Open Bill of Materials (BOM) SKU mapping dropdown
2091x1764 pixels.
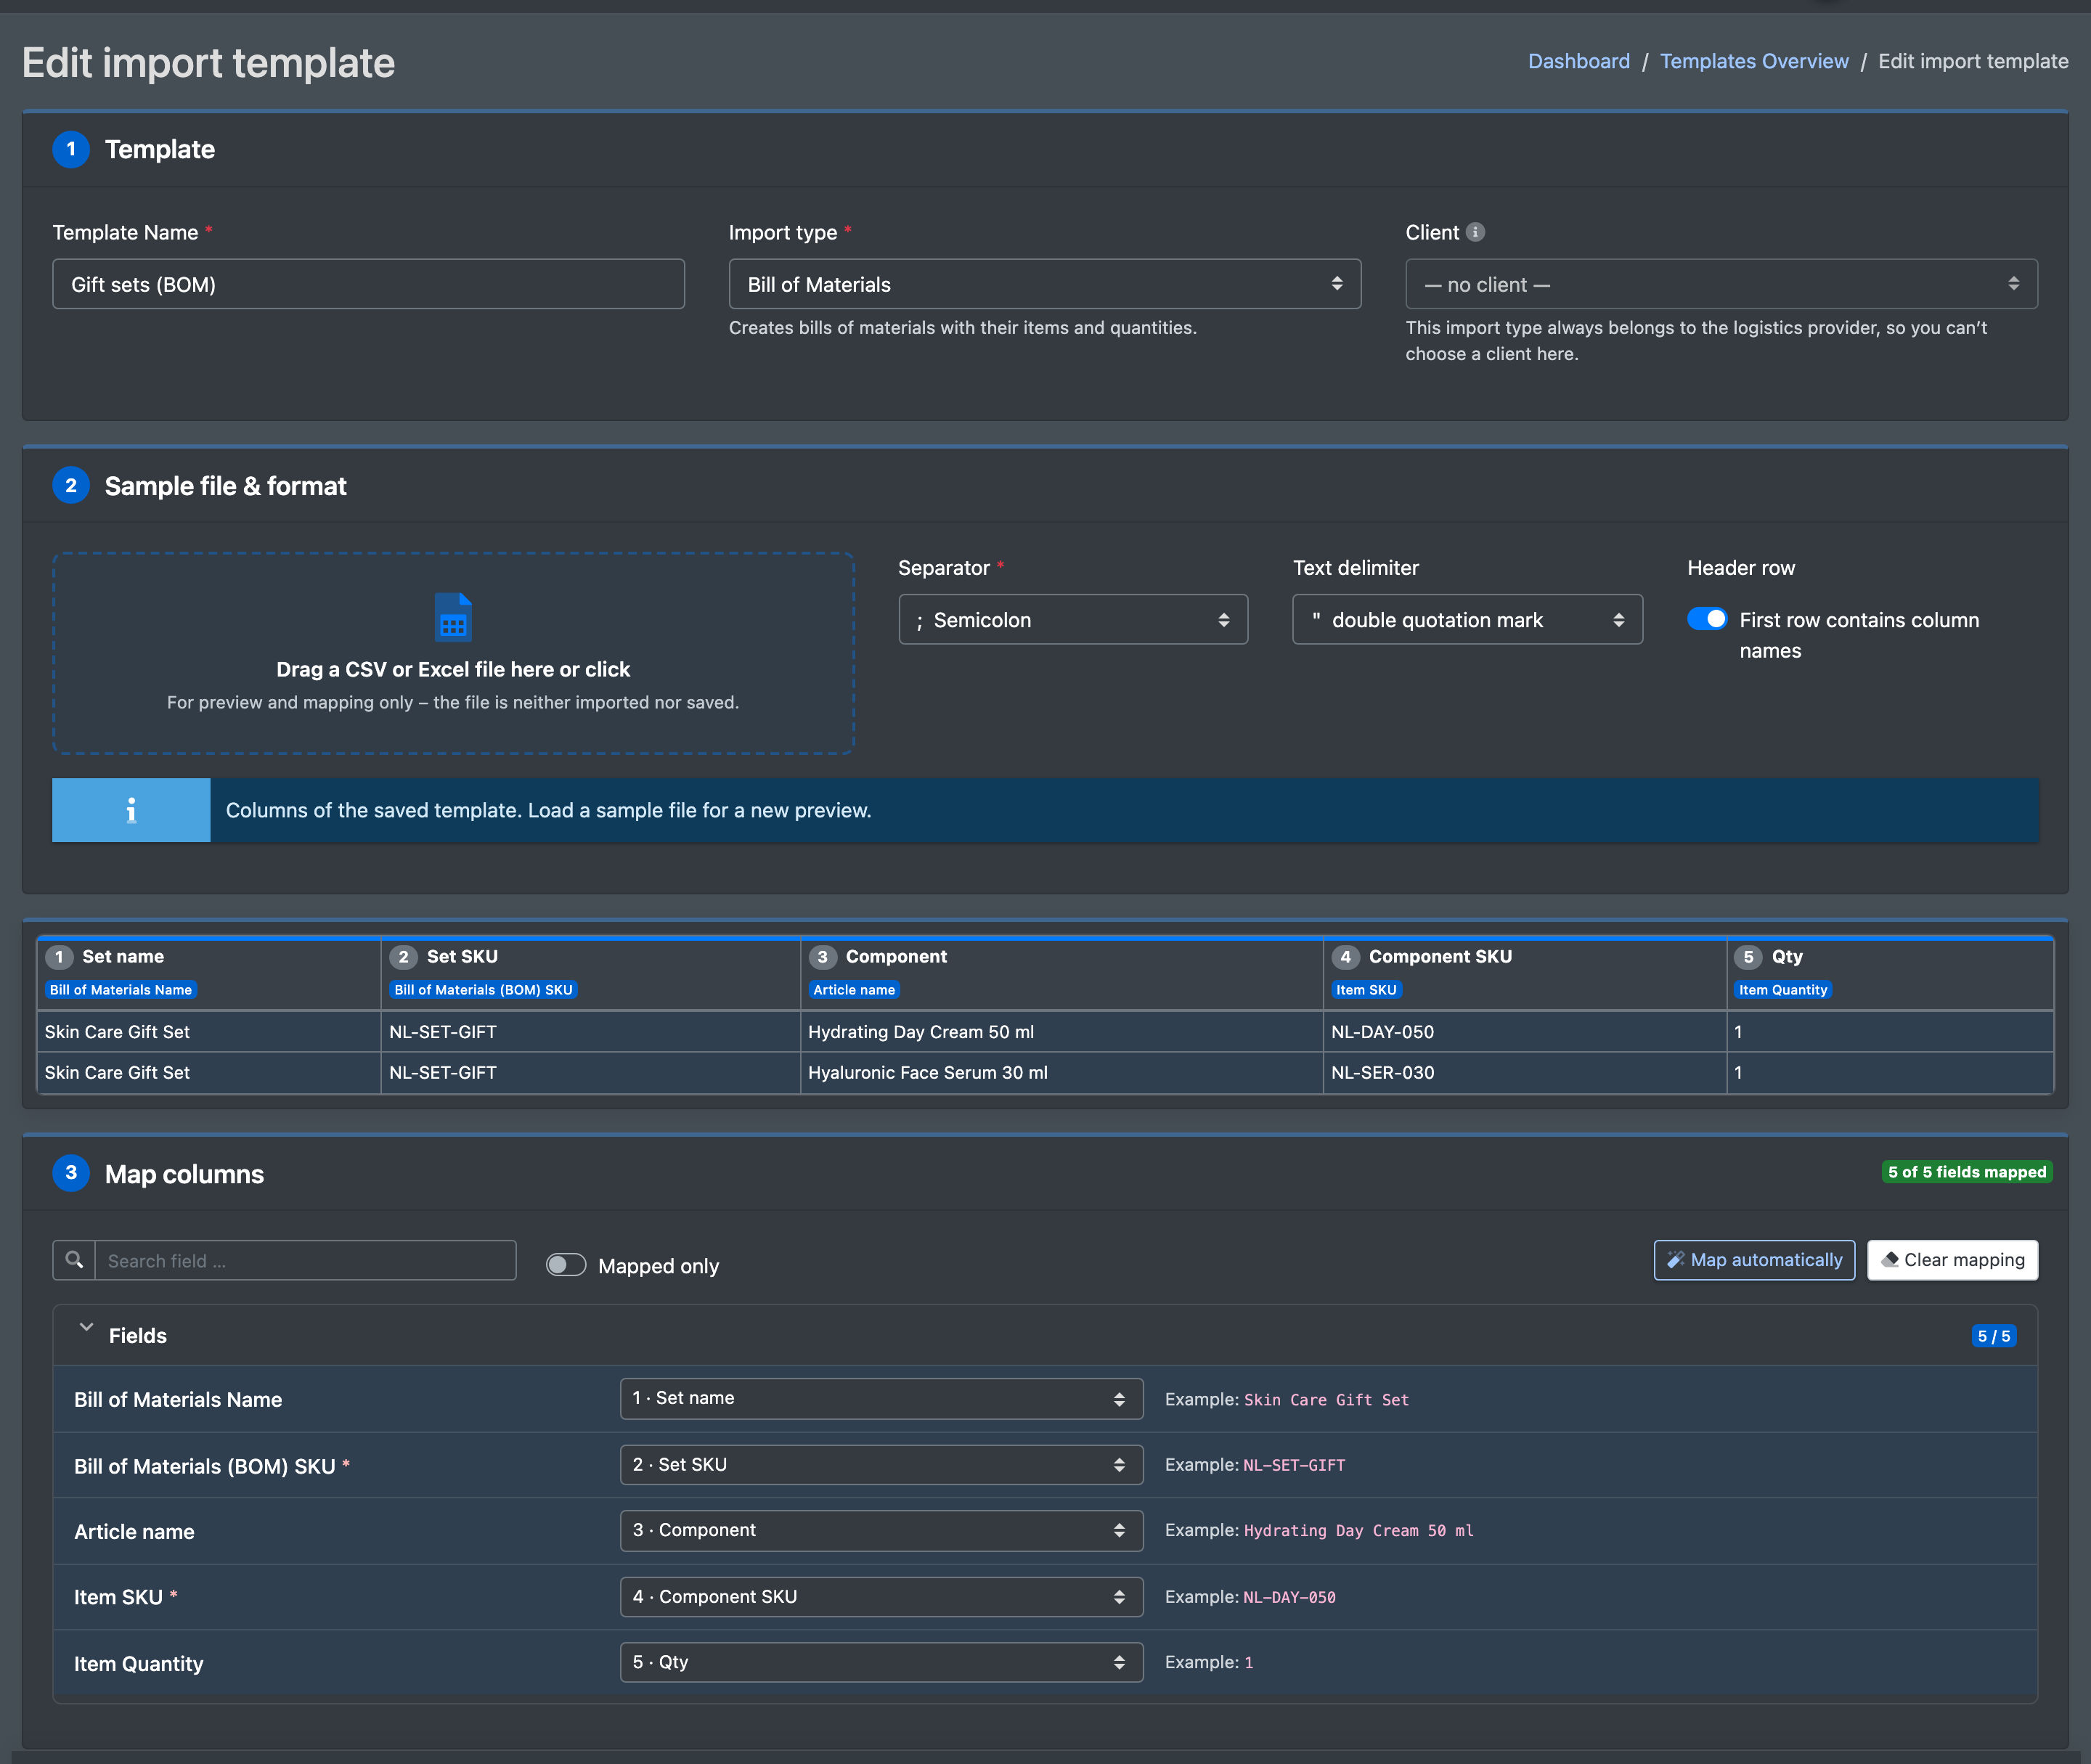pyautogui.click(x=881, y=1464)
